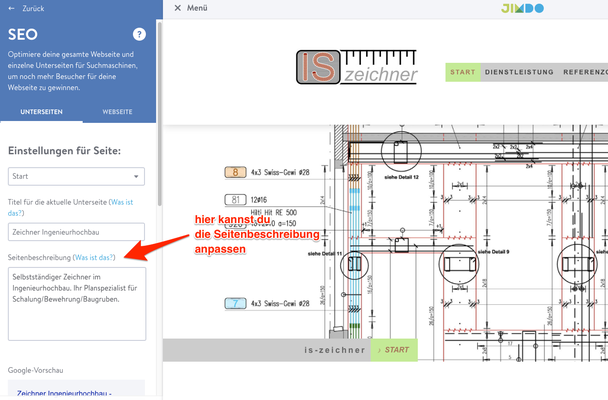Open the Referenz navigation item

coord(584,73)
